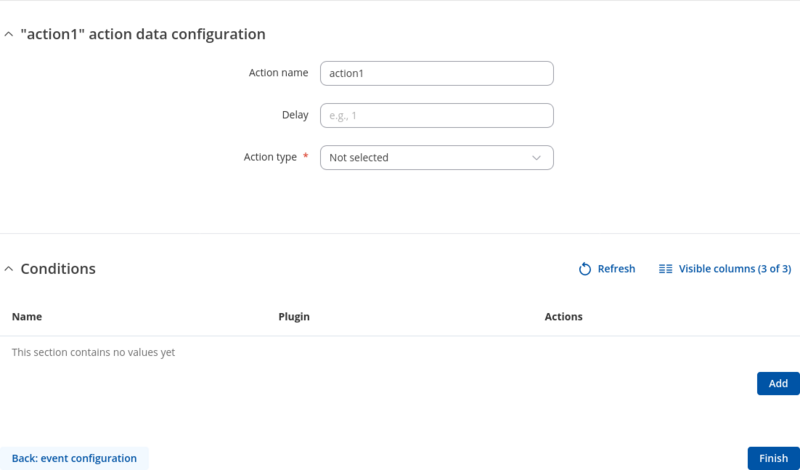This screenshot has height=470, width=800.
Task: Open "Visible columns (3 of 3)" text
Action: coord(735,269)
